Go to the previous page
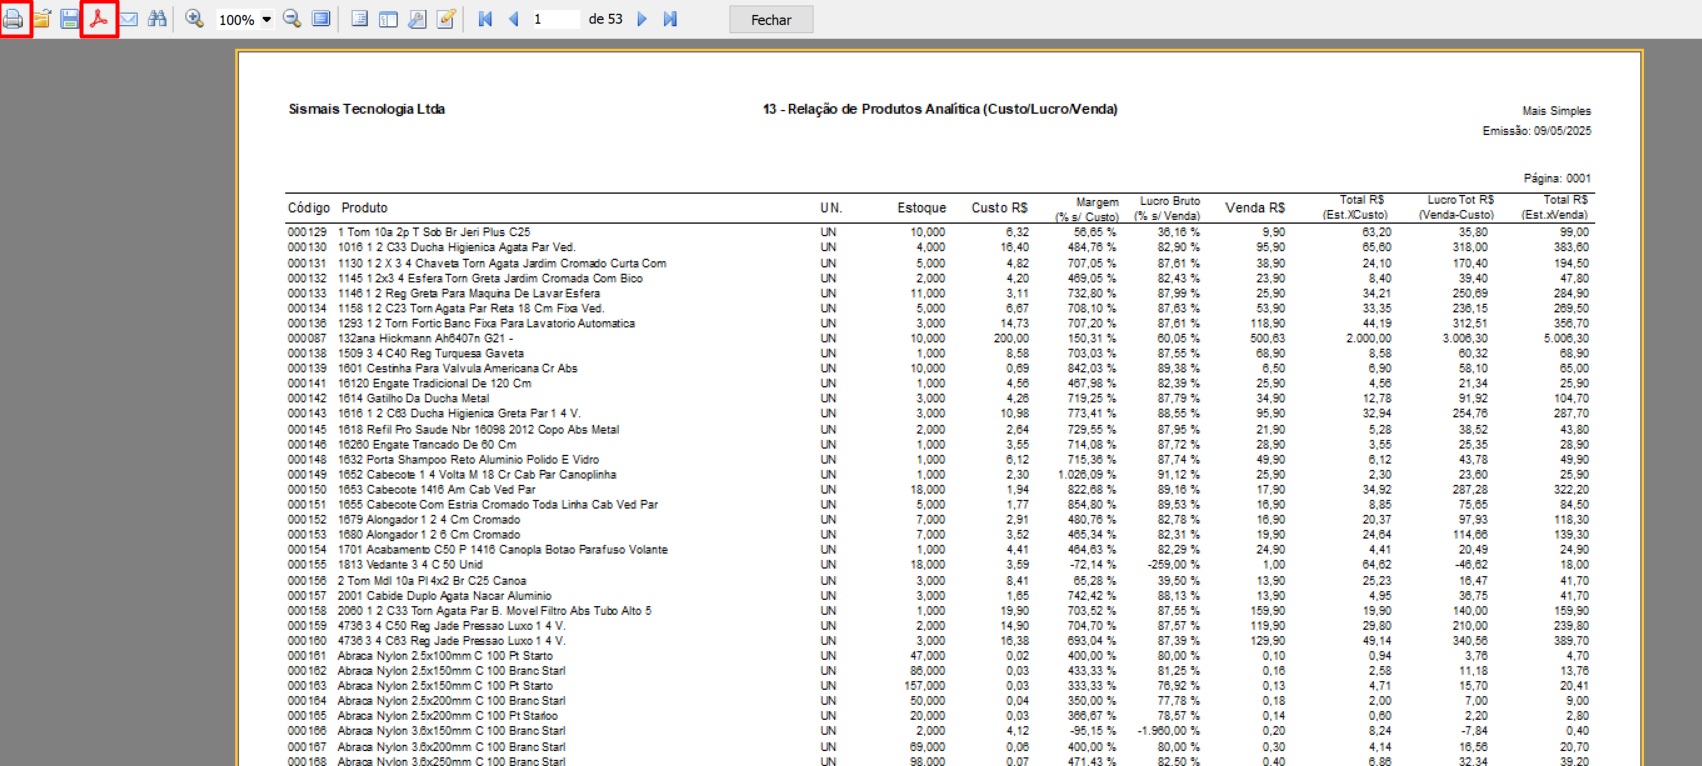The image size is (1702, 766). click(514, 19)
